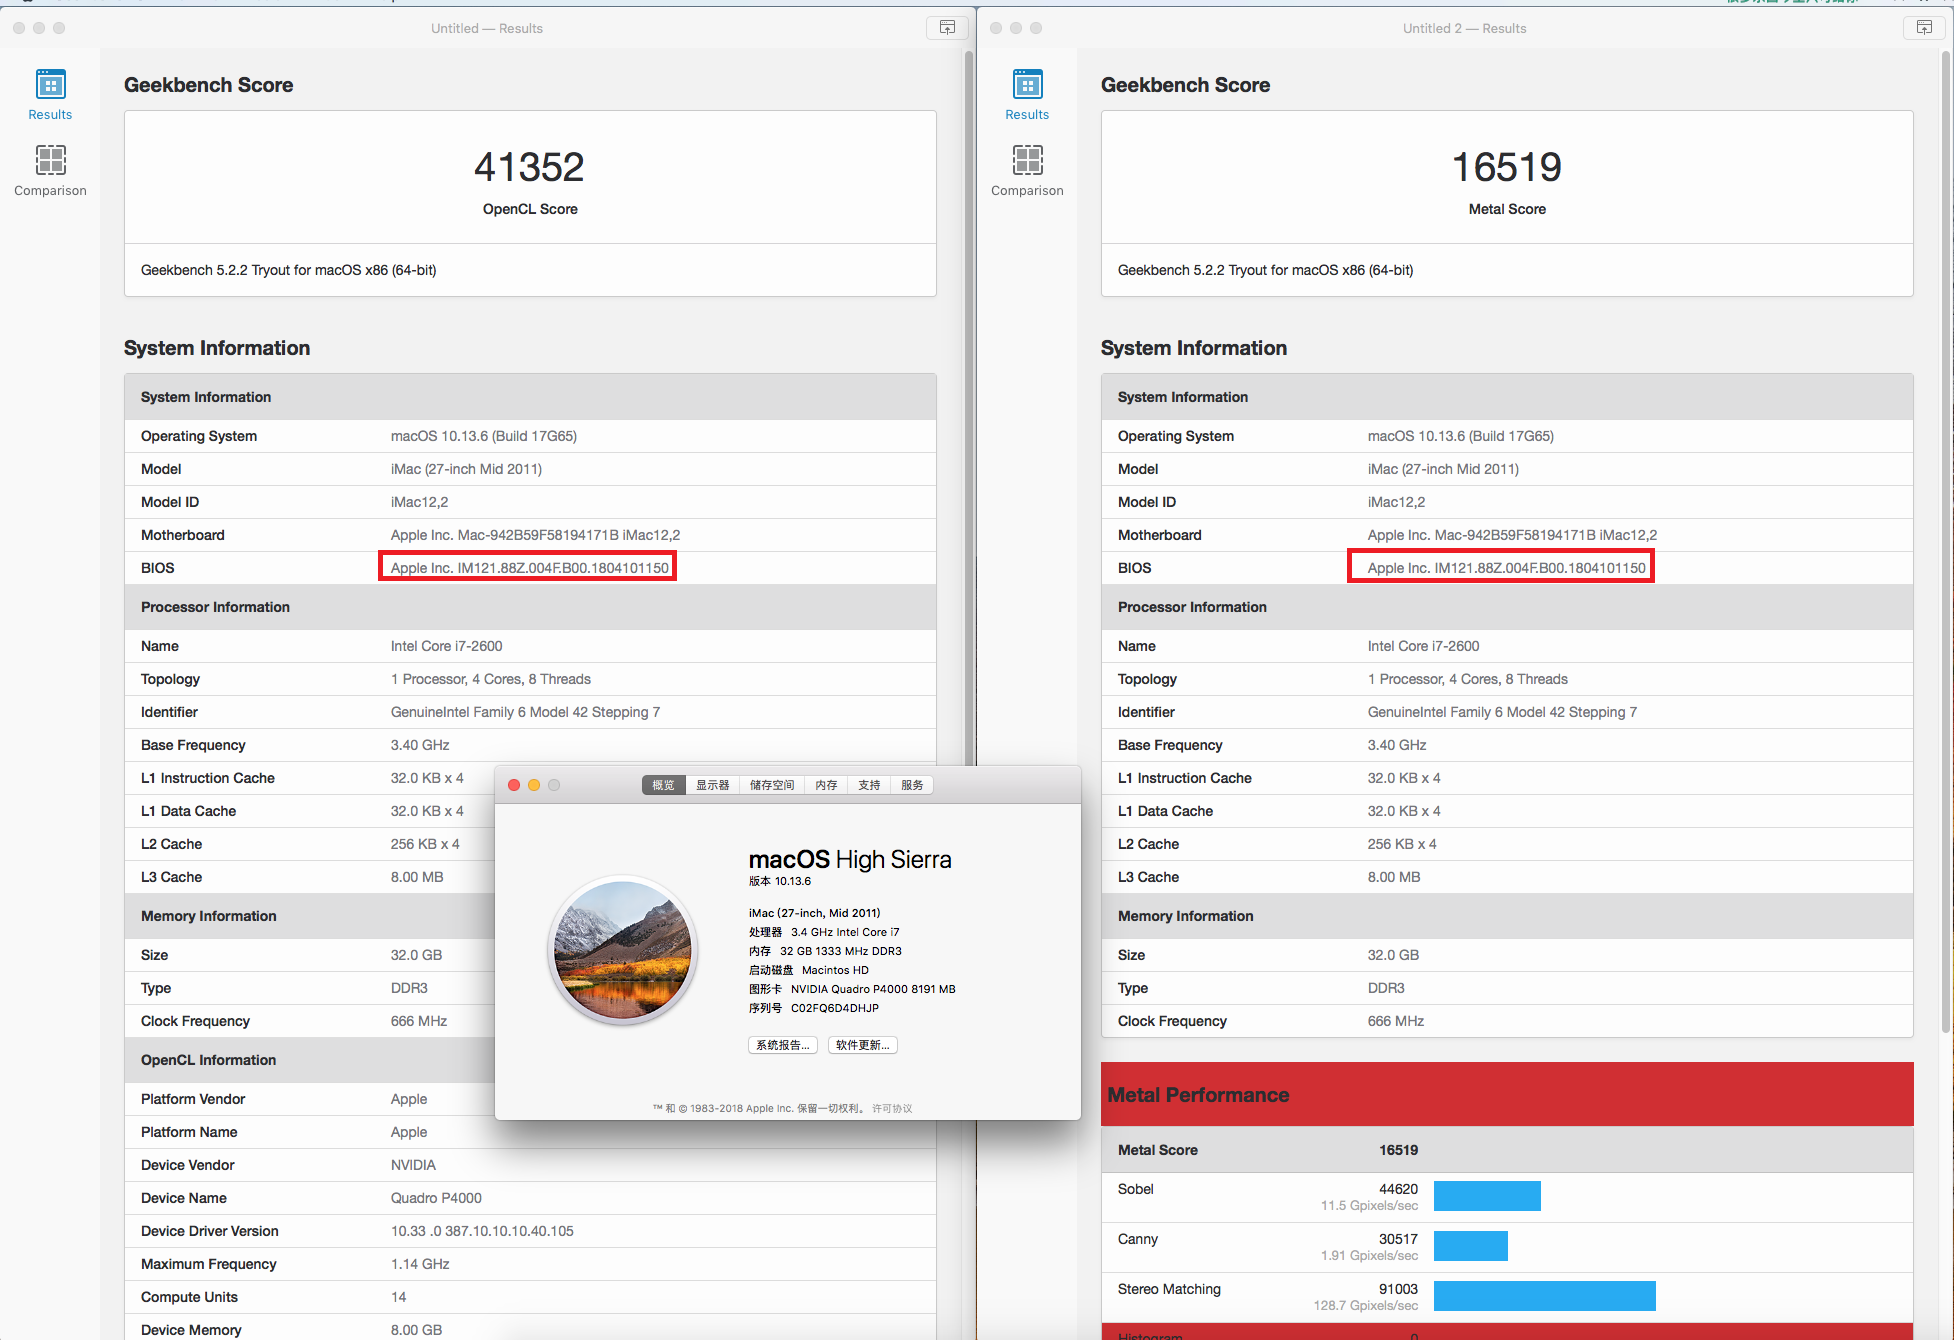
Task: Open the 许可协议 license link
Action: pos(892,1108)
